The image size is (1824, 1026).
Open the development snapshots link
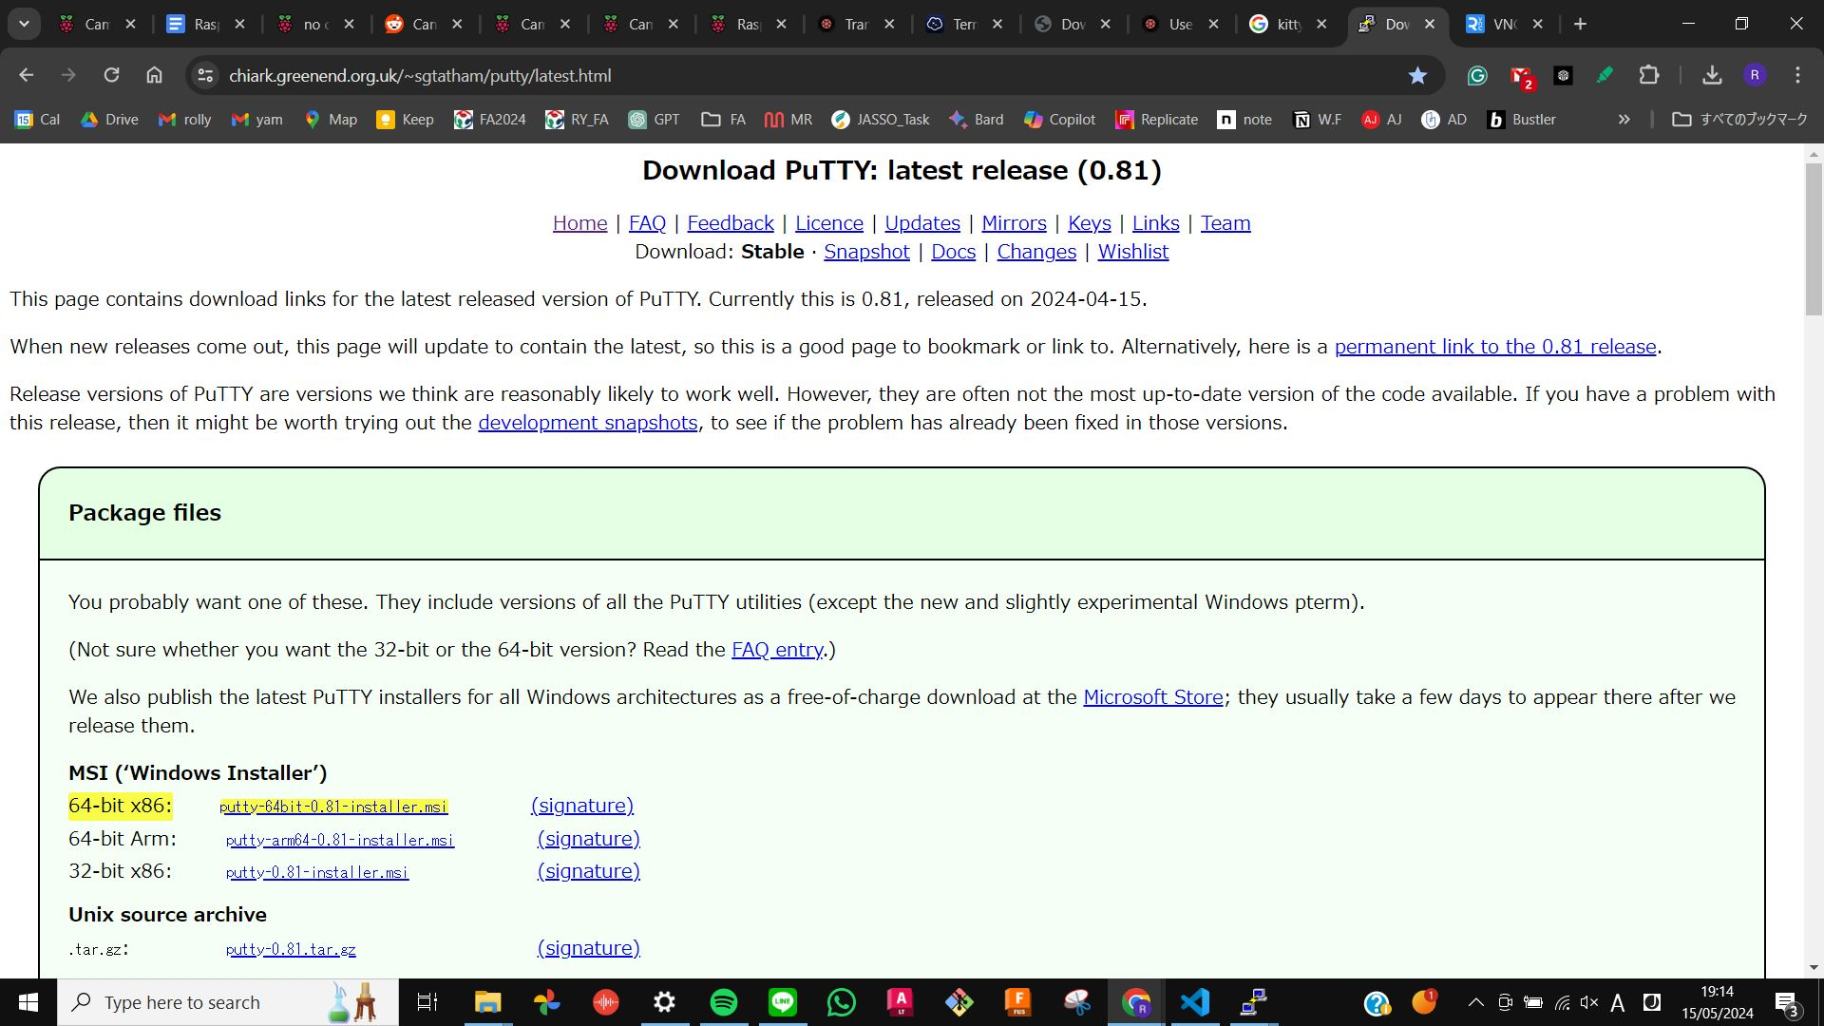pyautogui.click(x=588, y=423)
